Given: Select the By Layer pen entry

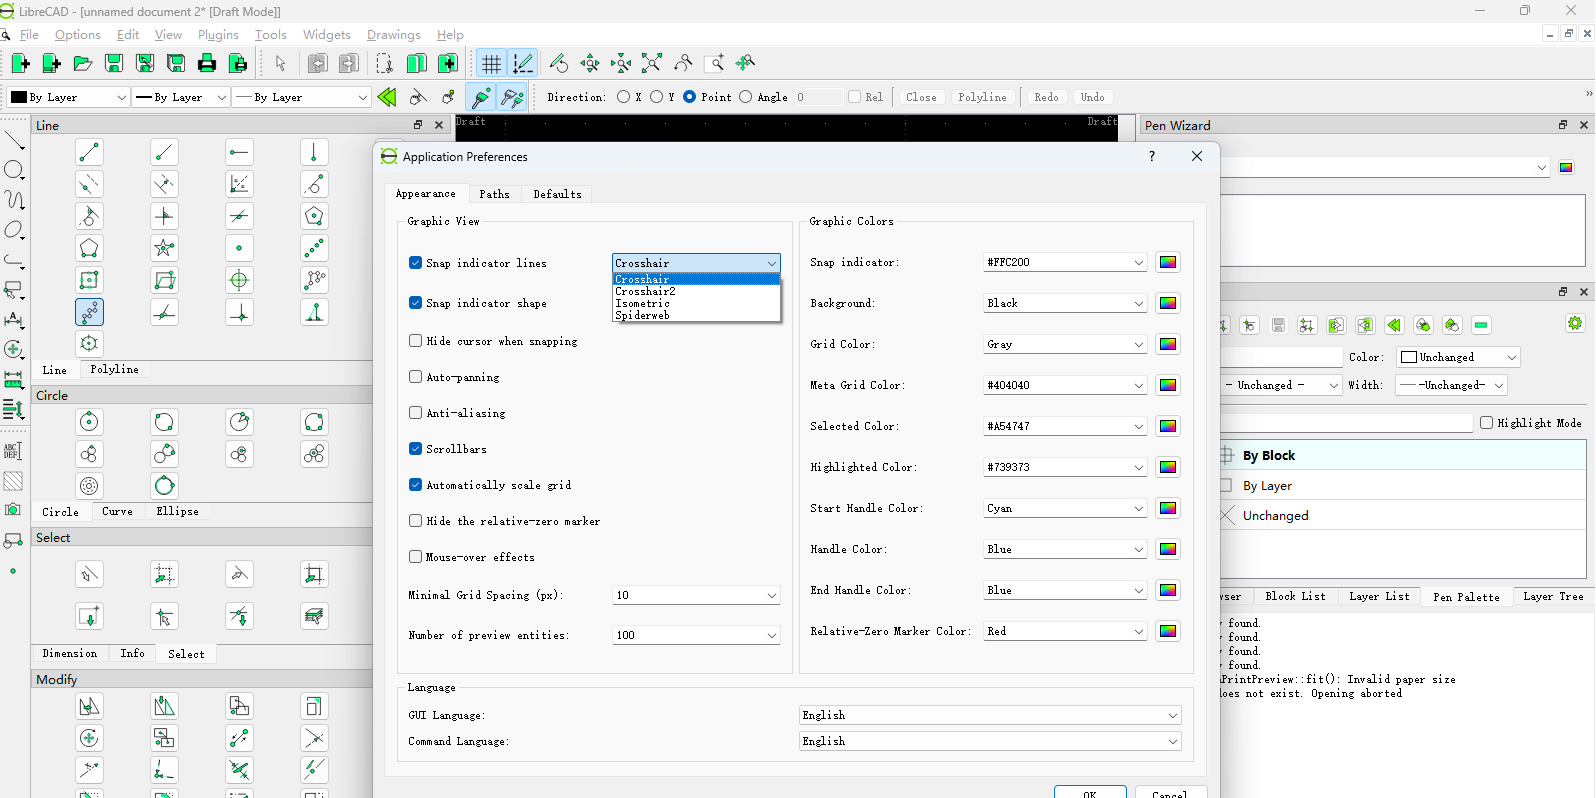Looking at the screenshot, I should [x=1267, y=486].
